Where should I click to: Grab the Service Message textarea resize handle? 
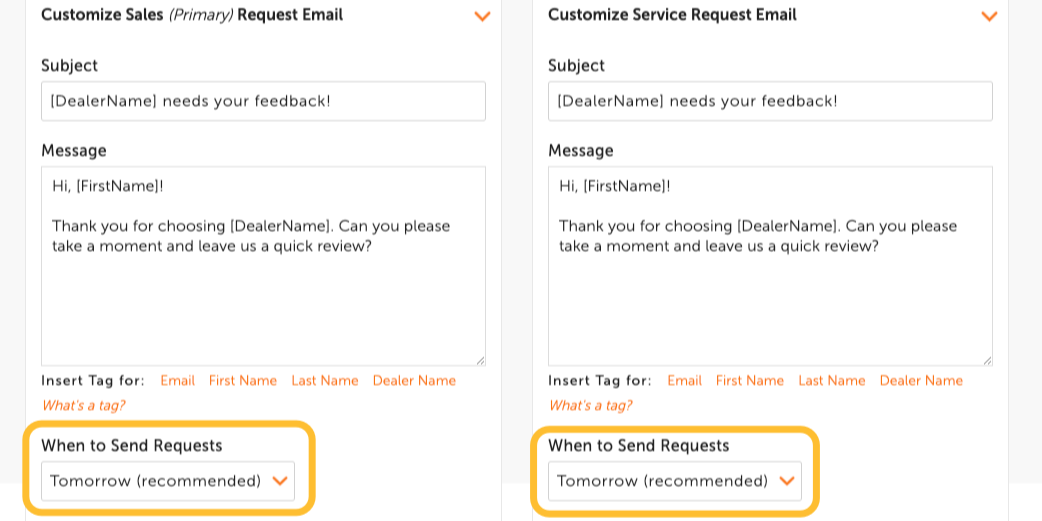pyautogui.click(x=987, y=360)
